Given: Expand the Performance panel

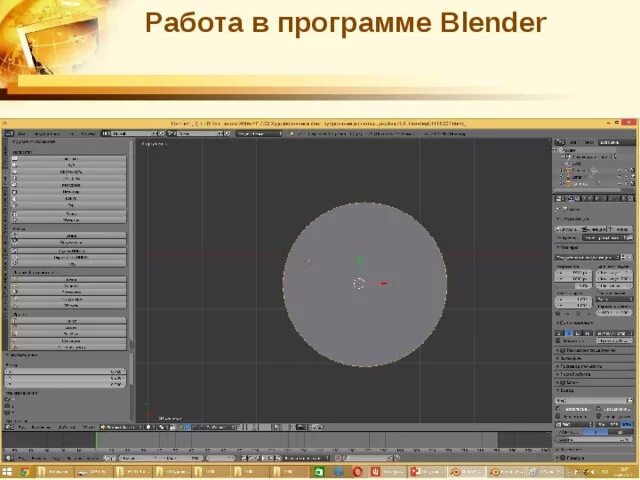Looking at the screenshot, I should click(594, 366).
